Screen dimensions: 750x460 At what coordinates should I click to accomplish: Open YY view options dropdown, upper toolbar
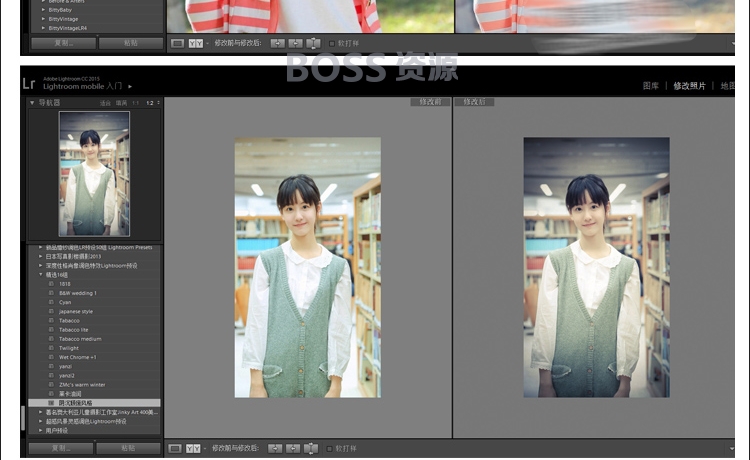pos(208,44)
